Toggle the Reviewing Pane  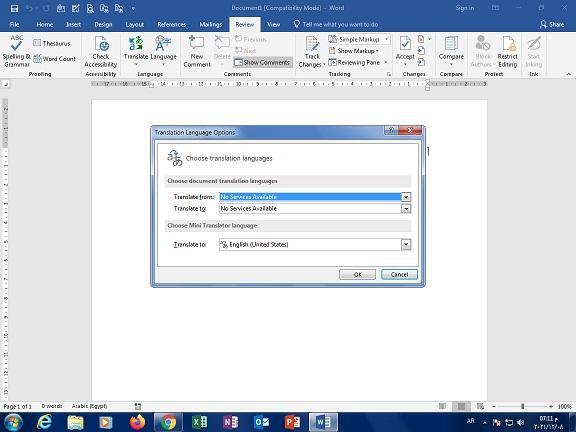(354, 62)
